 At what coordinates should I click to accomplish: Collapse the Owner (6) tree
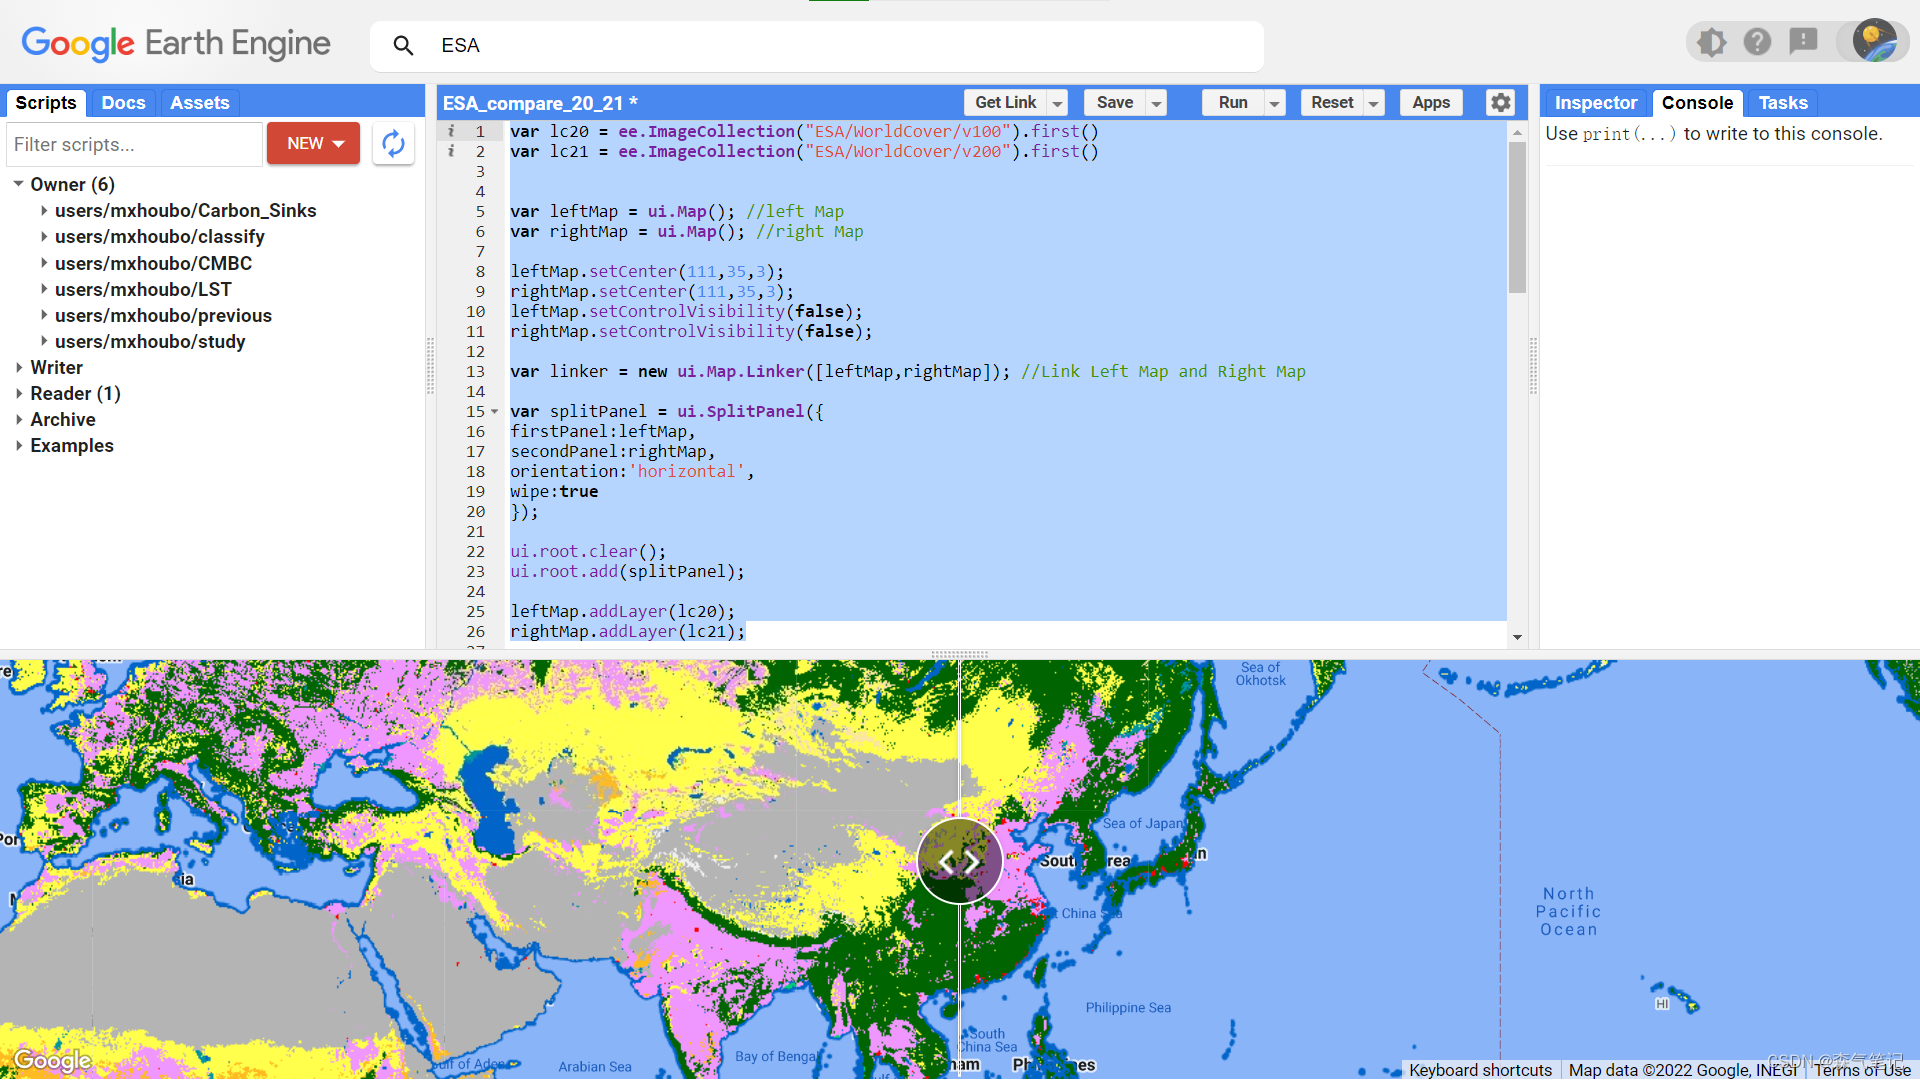click(18, 184)
